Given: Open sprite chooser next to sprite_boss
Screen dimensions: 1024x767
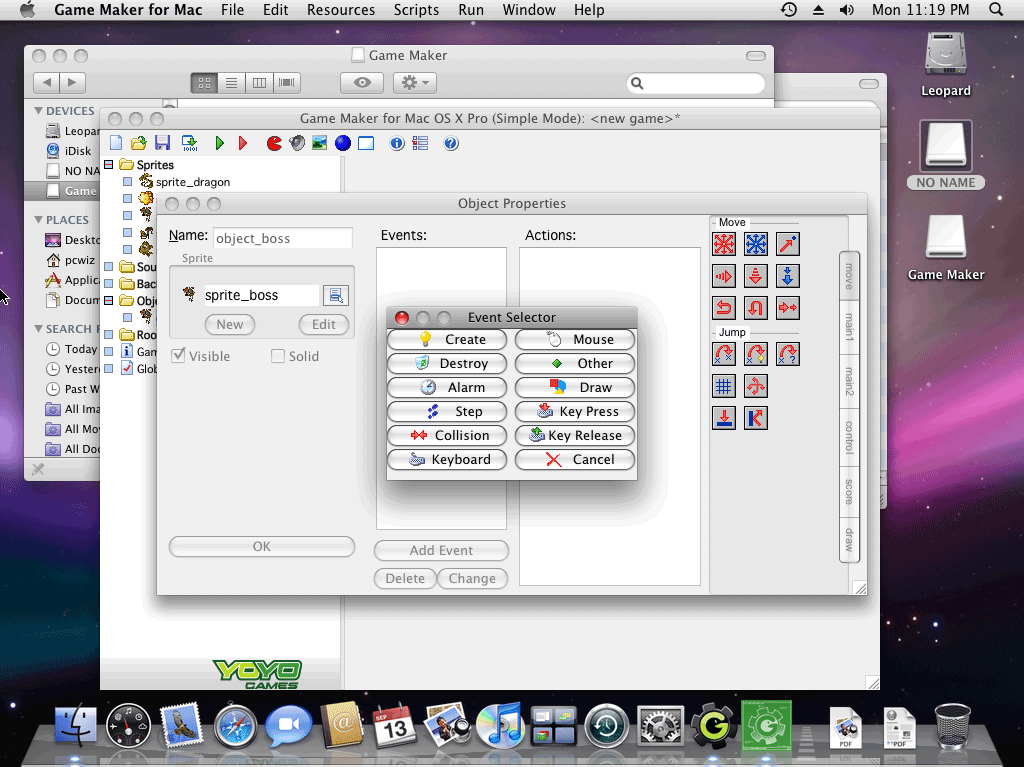Looking at the screenshot, I should (335, 295).
